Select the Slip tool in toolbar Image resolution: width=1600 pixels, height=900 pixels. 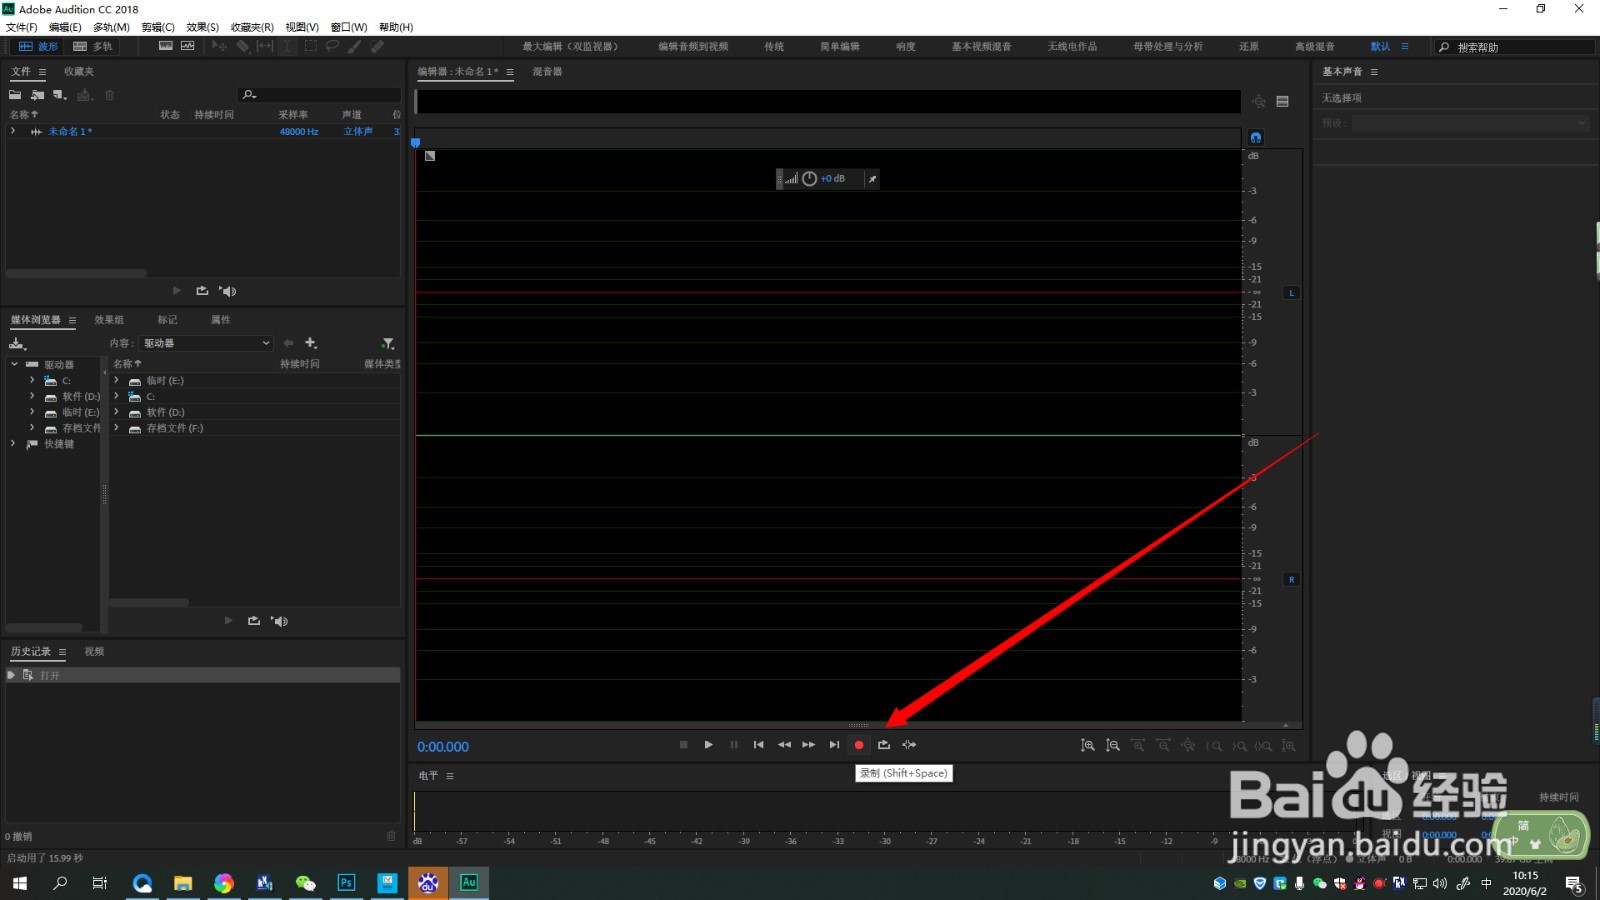coord(265,46)
